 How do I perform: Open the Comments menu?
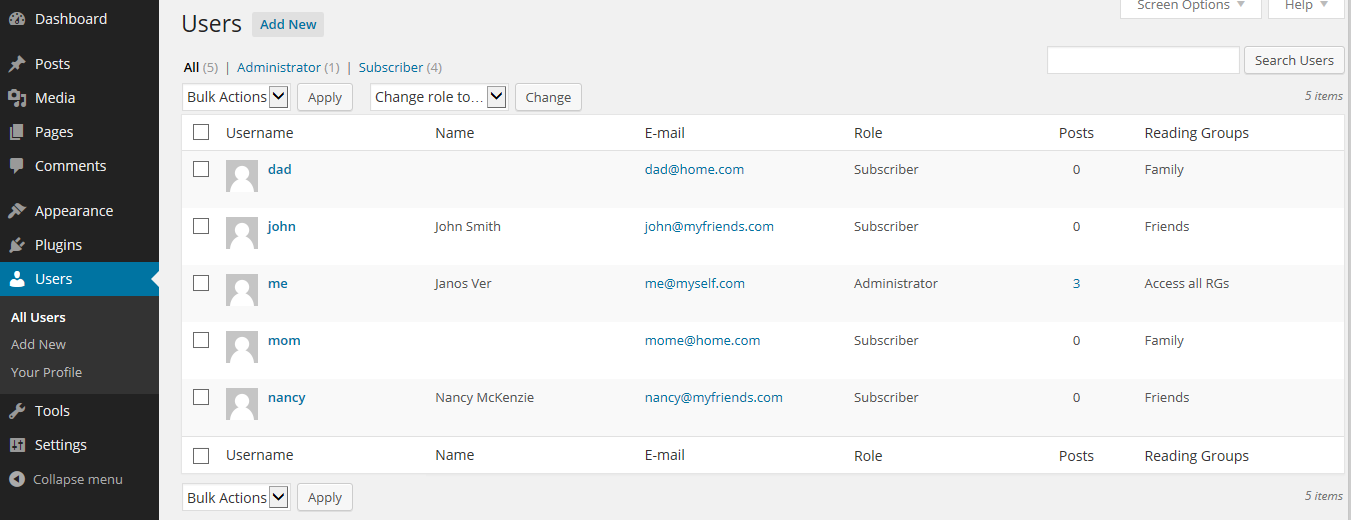click(x=79, y=166)
